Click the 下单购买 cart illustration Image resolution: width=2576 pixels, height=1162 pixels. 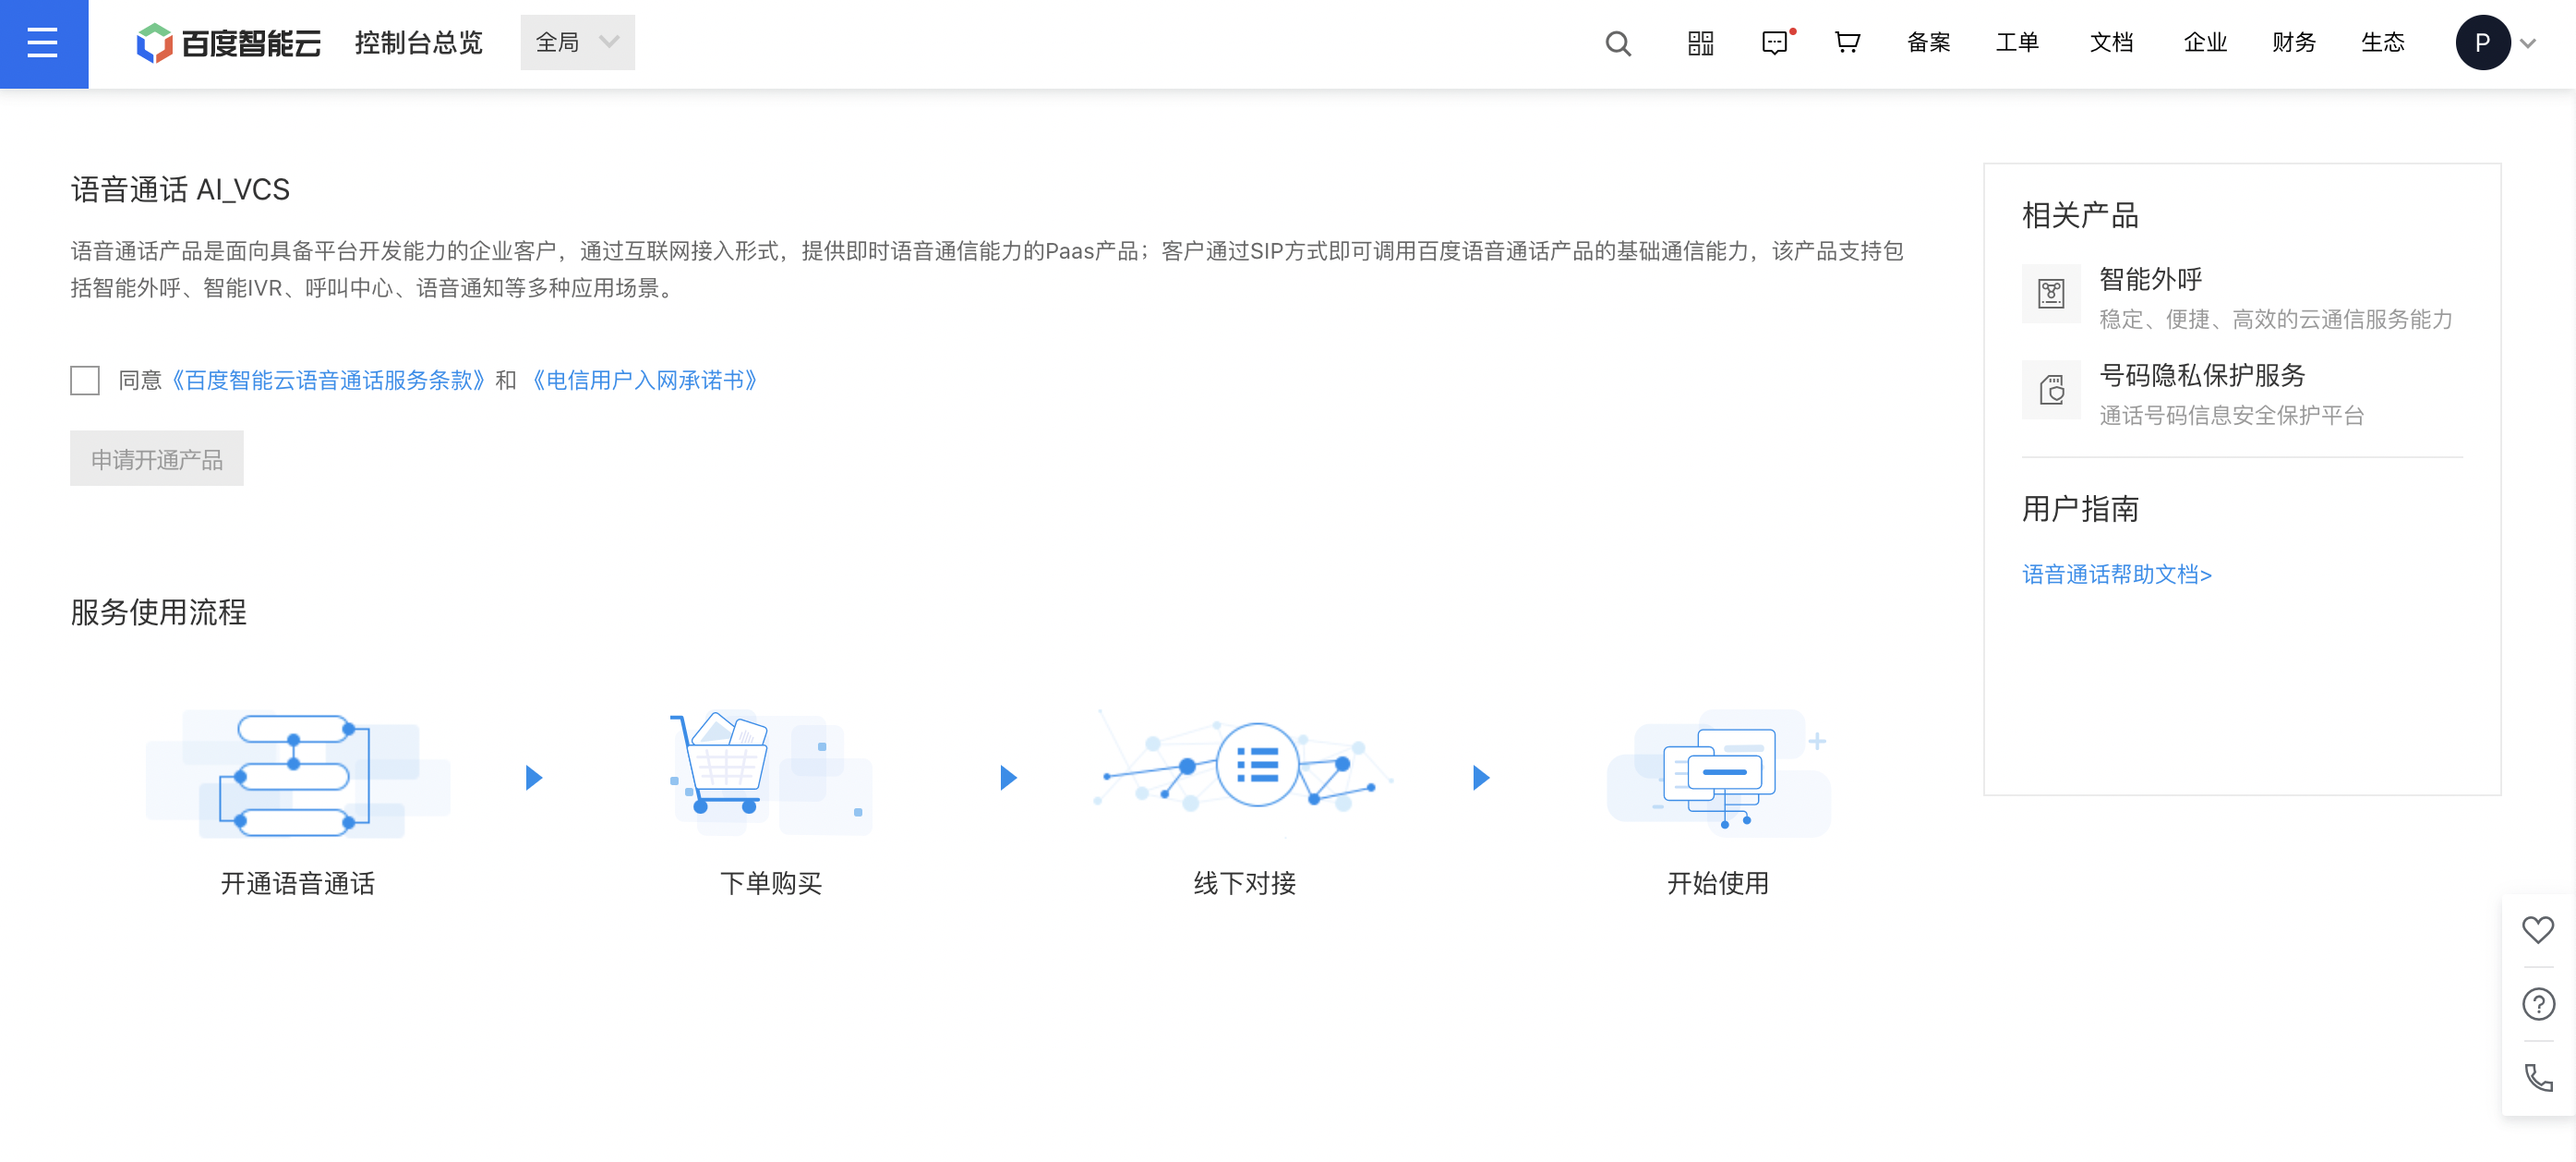click(x=770, y=775)
